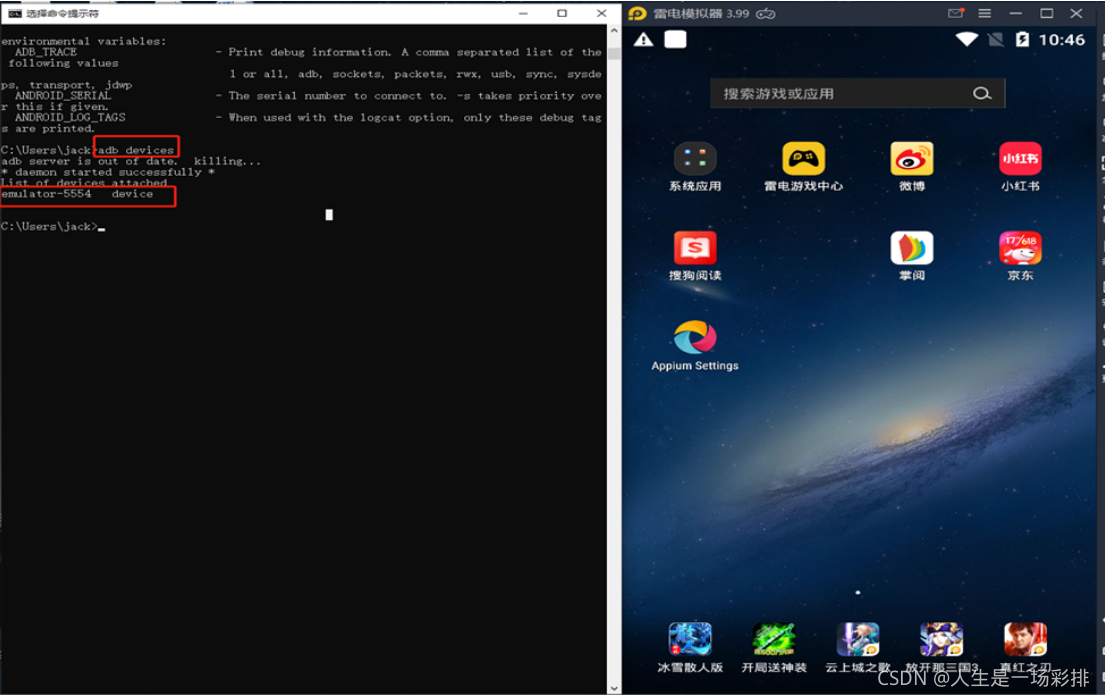Open the 京东 shopping app
The width and height of the screenshot is (1105, 697).
pos(1020,248)
